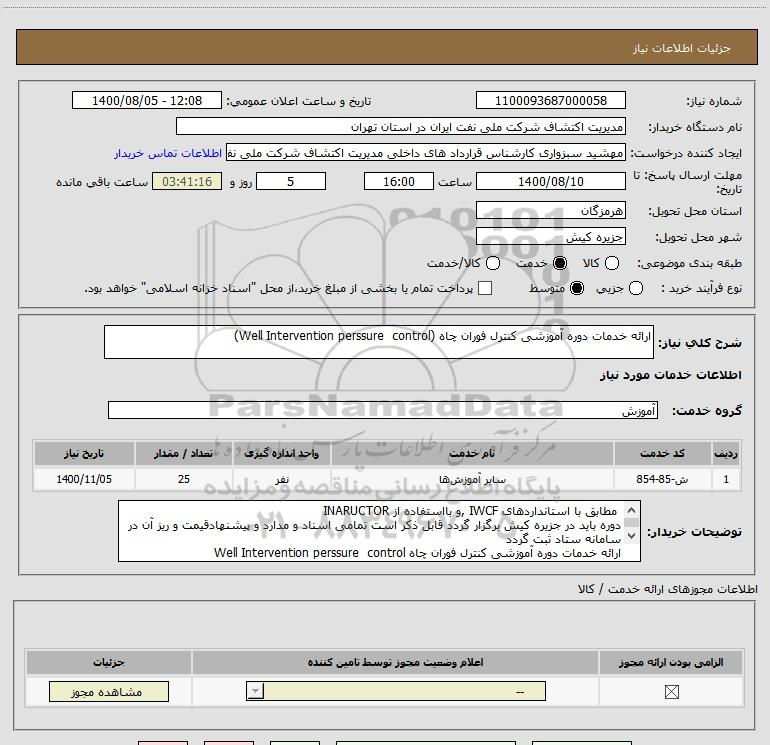Click unit cell نفر
This screenshot has width=770, height=745.
point(281,479)
